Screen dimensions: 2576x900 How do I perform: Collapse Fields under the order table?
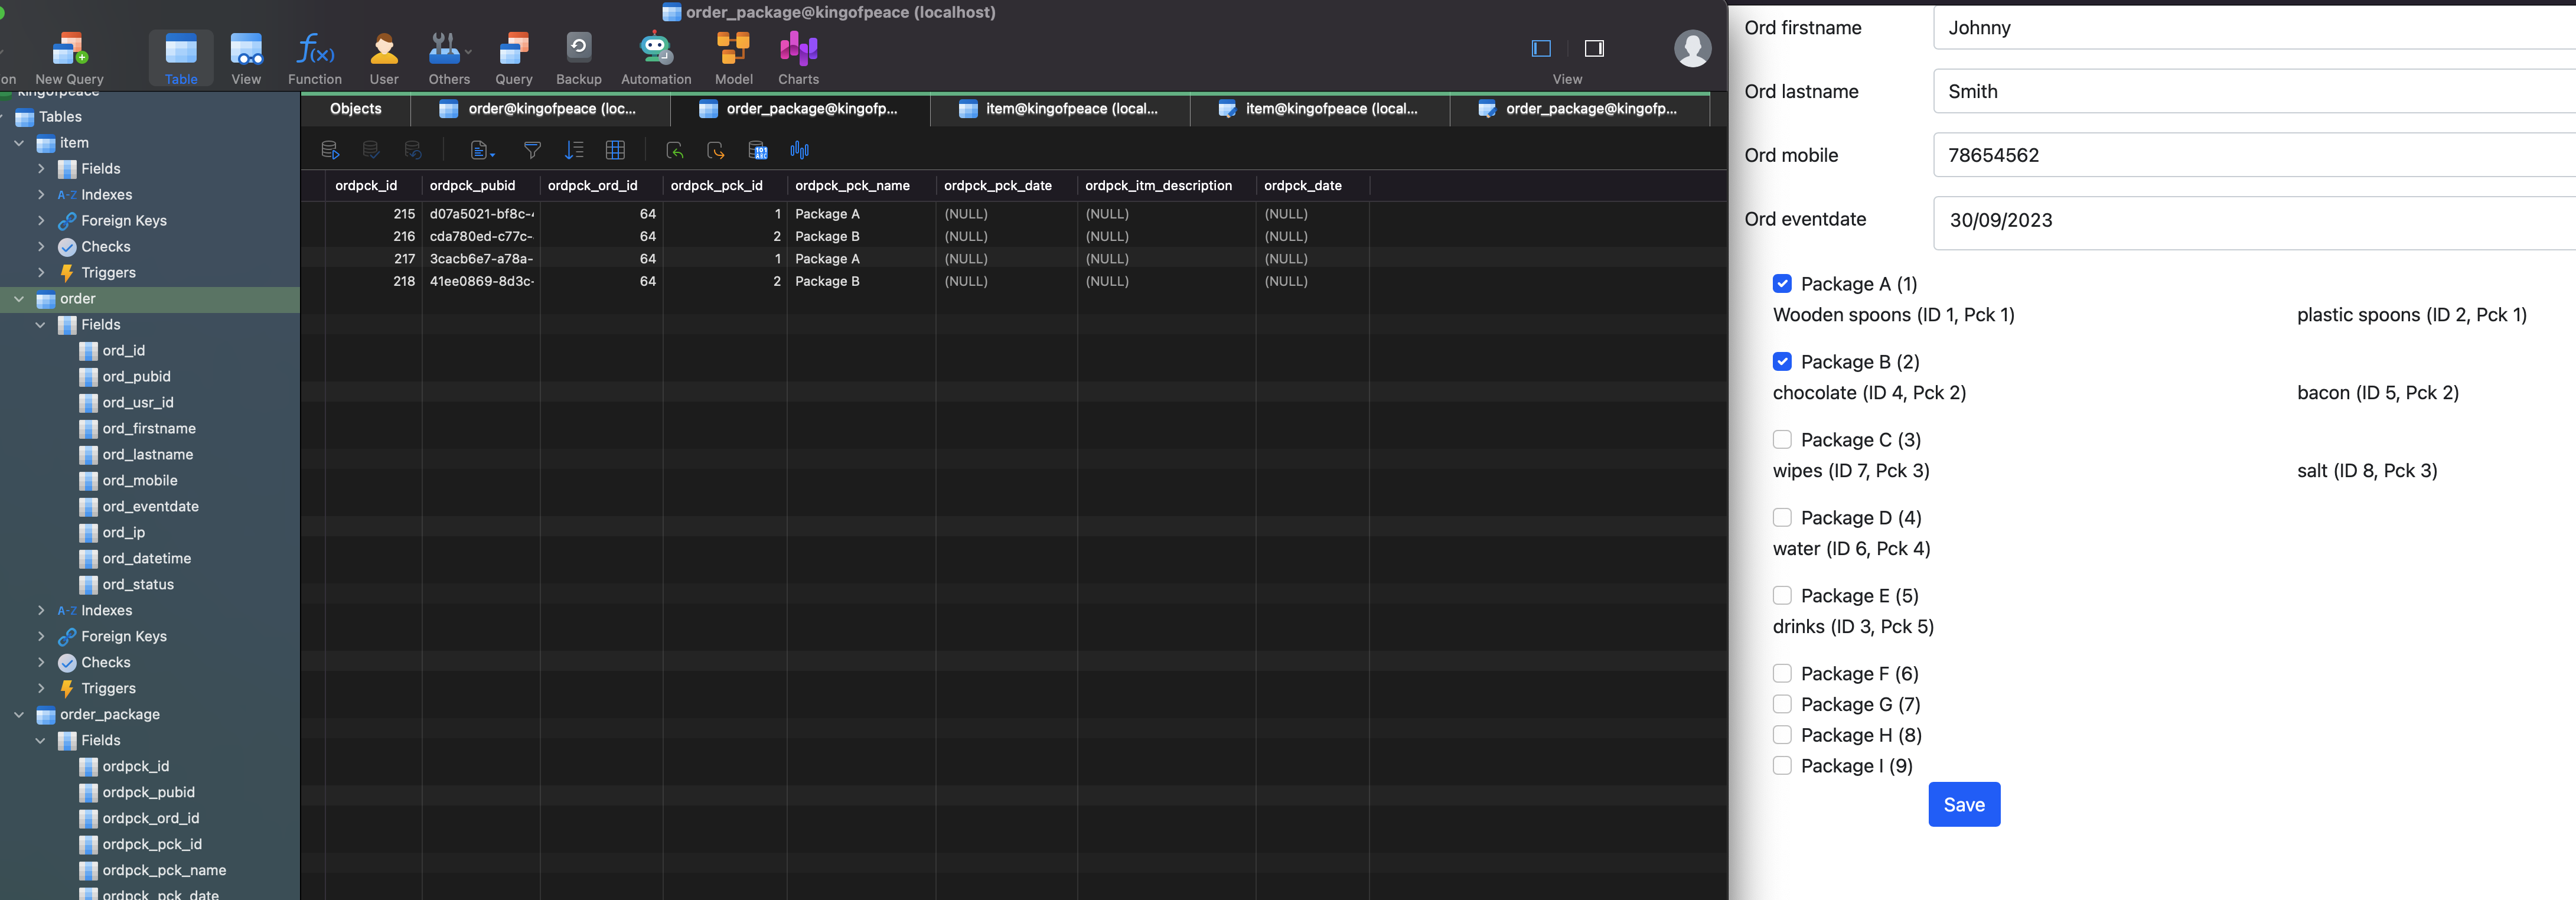(x=41, y=325)
